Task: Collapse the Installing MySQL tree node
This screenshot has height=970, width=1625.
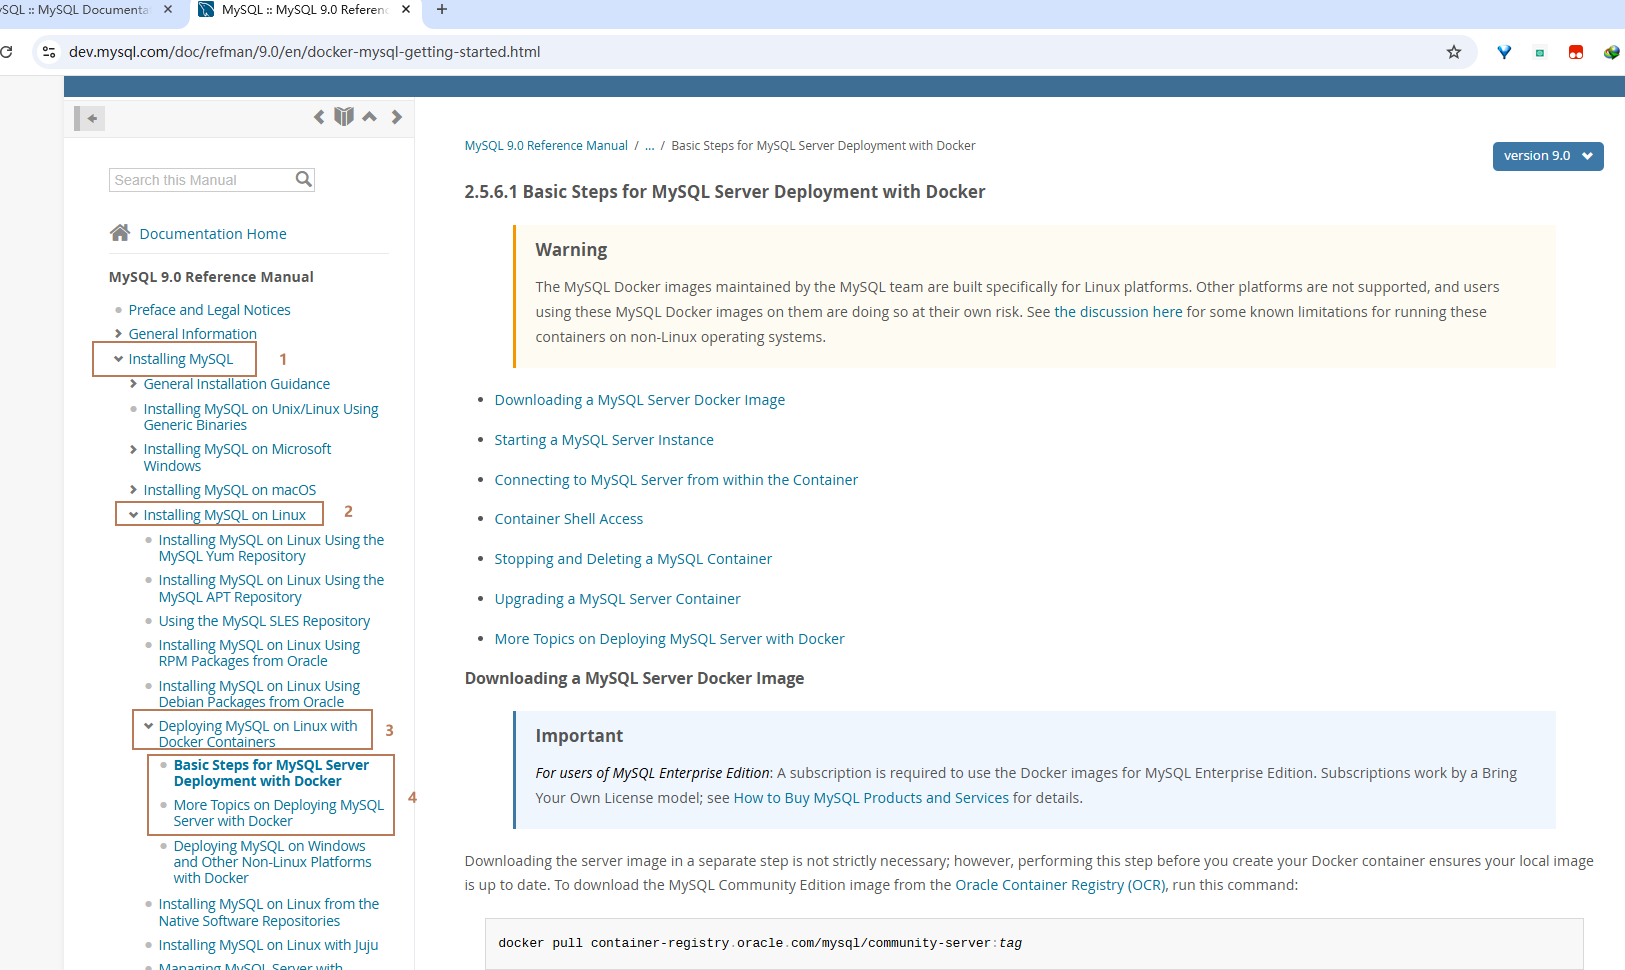Action: (118, 359)
